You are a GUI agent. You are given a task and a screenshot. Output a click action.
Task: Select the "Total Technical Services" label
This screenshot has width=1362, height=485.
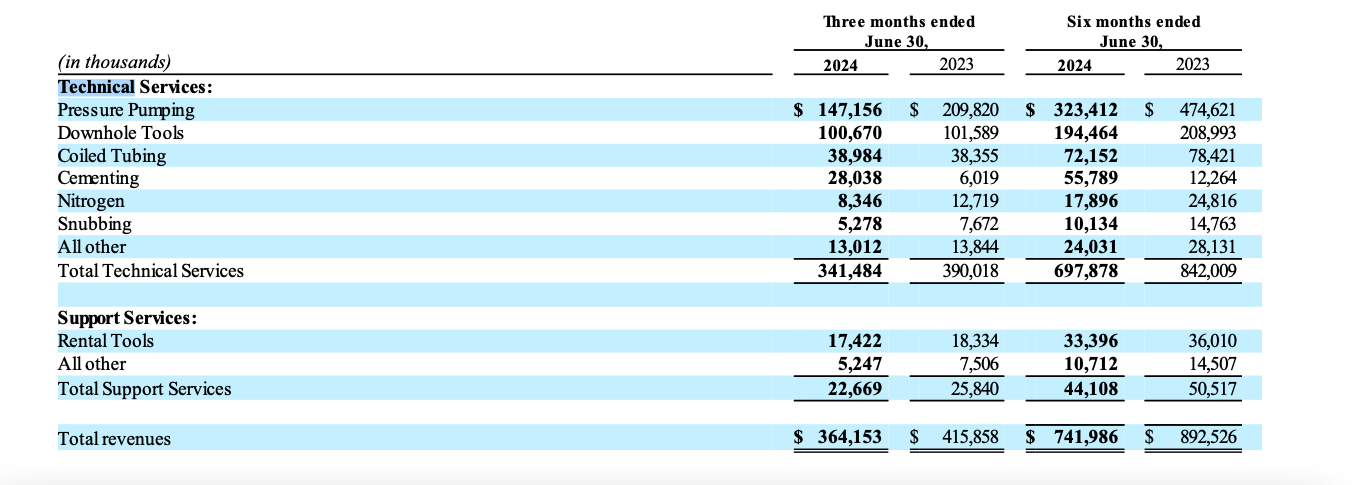(x=151, y=271)
